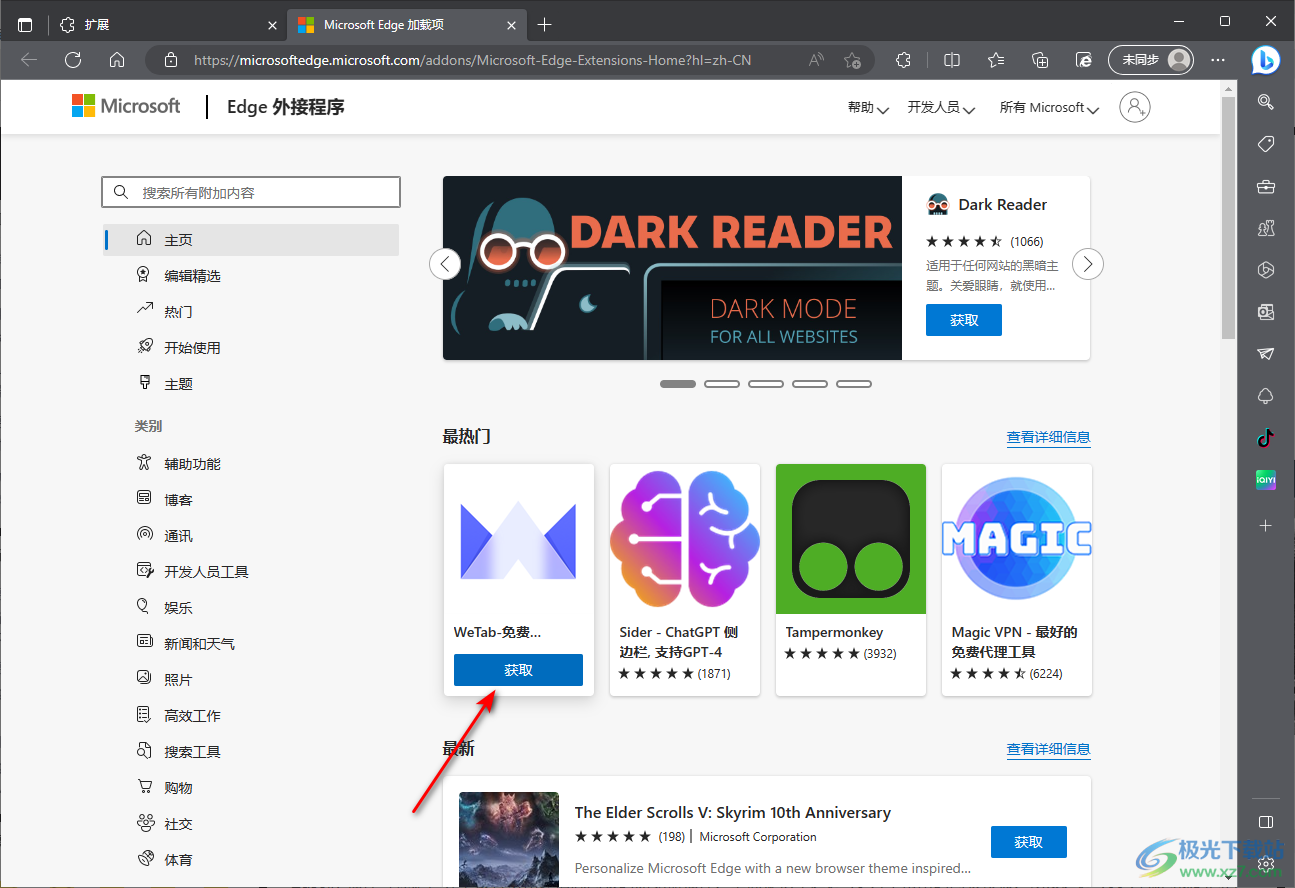The height and width of the screenshot is (888, 1295).
Task: Open the sidebar Shopping tag icon
Action: 1266,144
